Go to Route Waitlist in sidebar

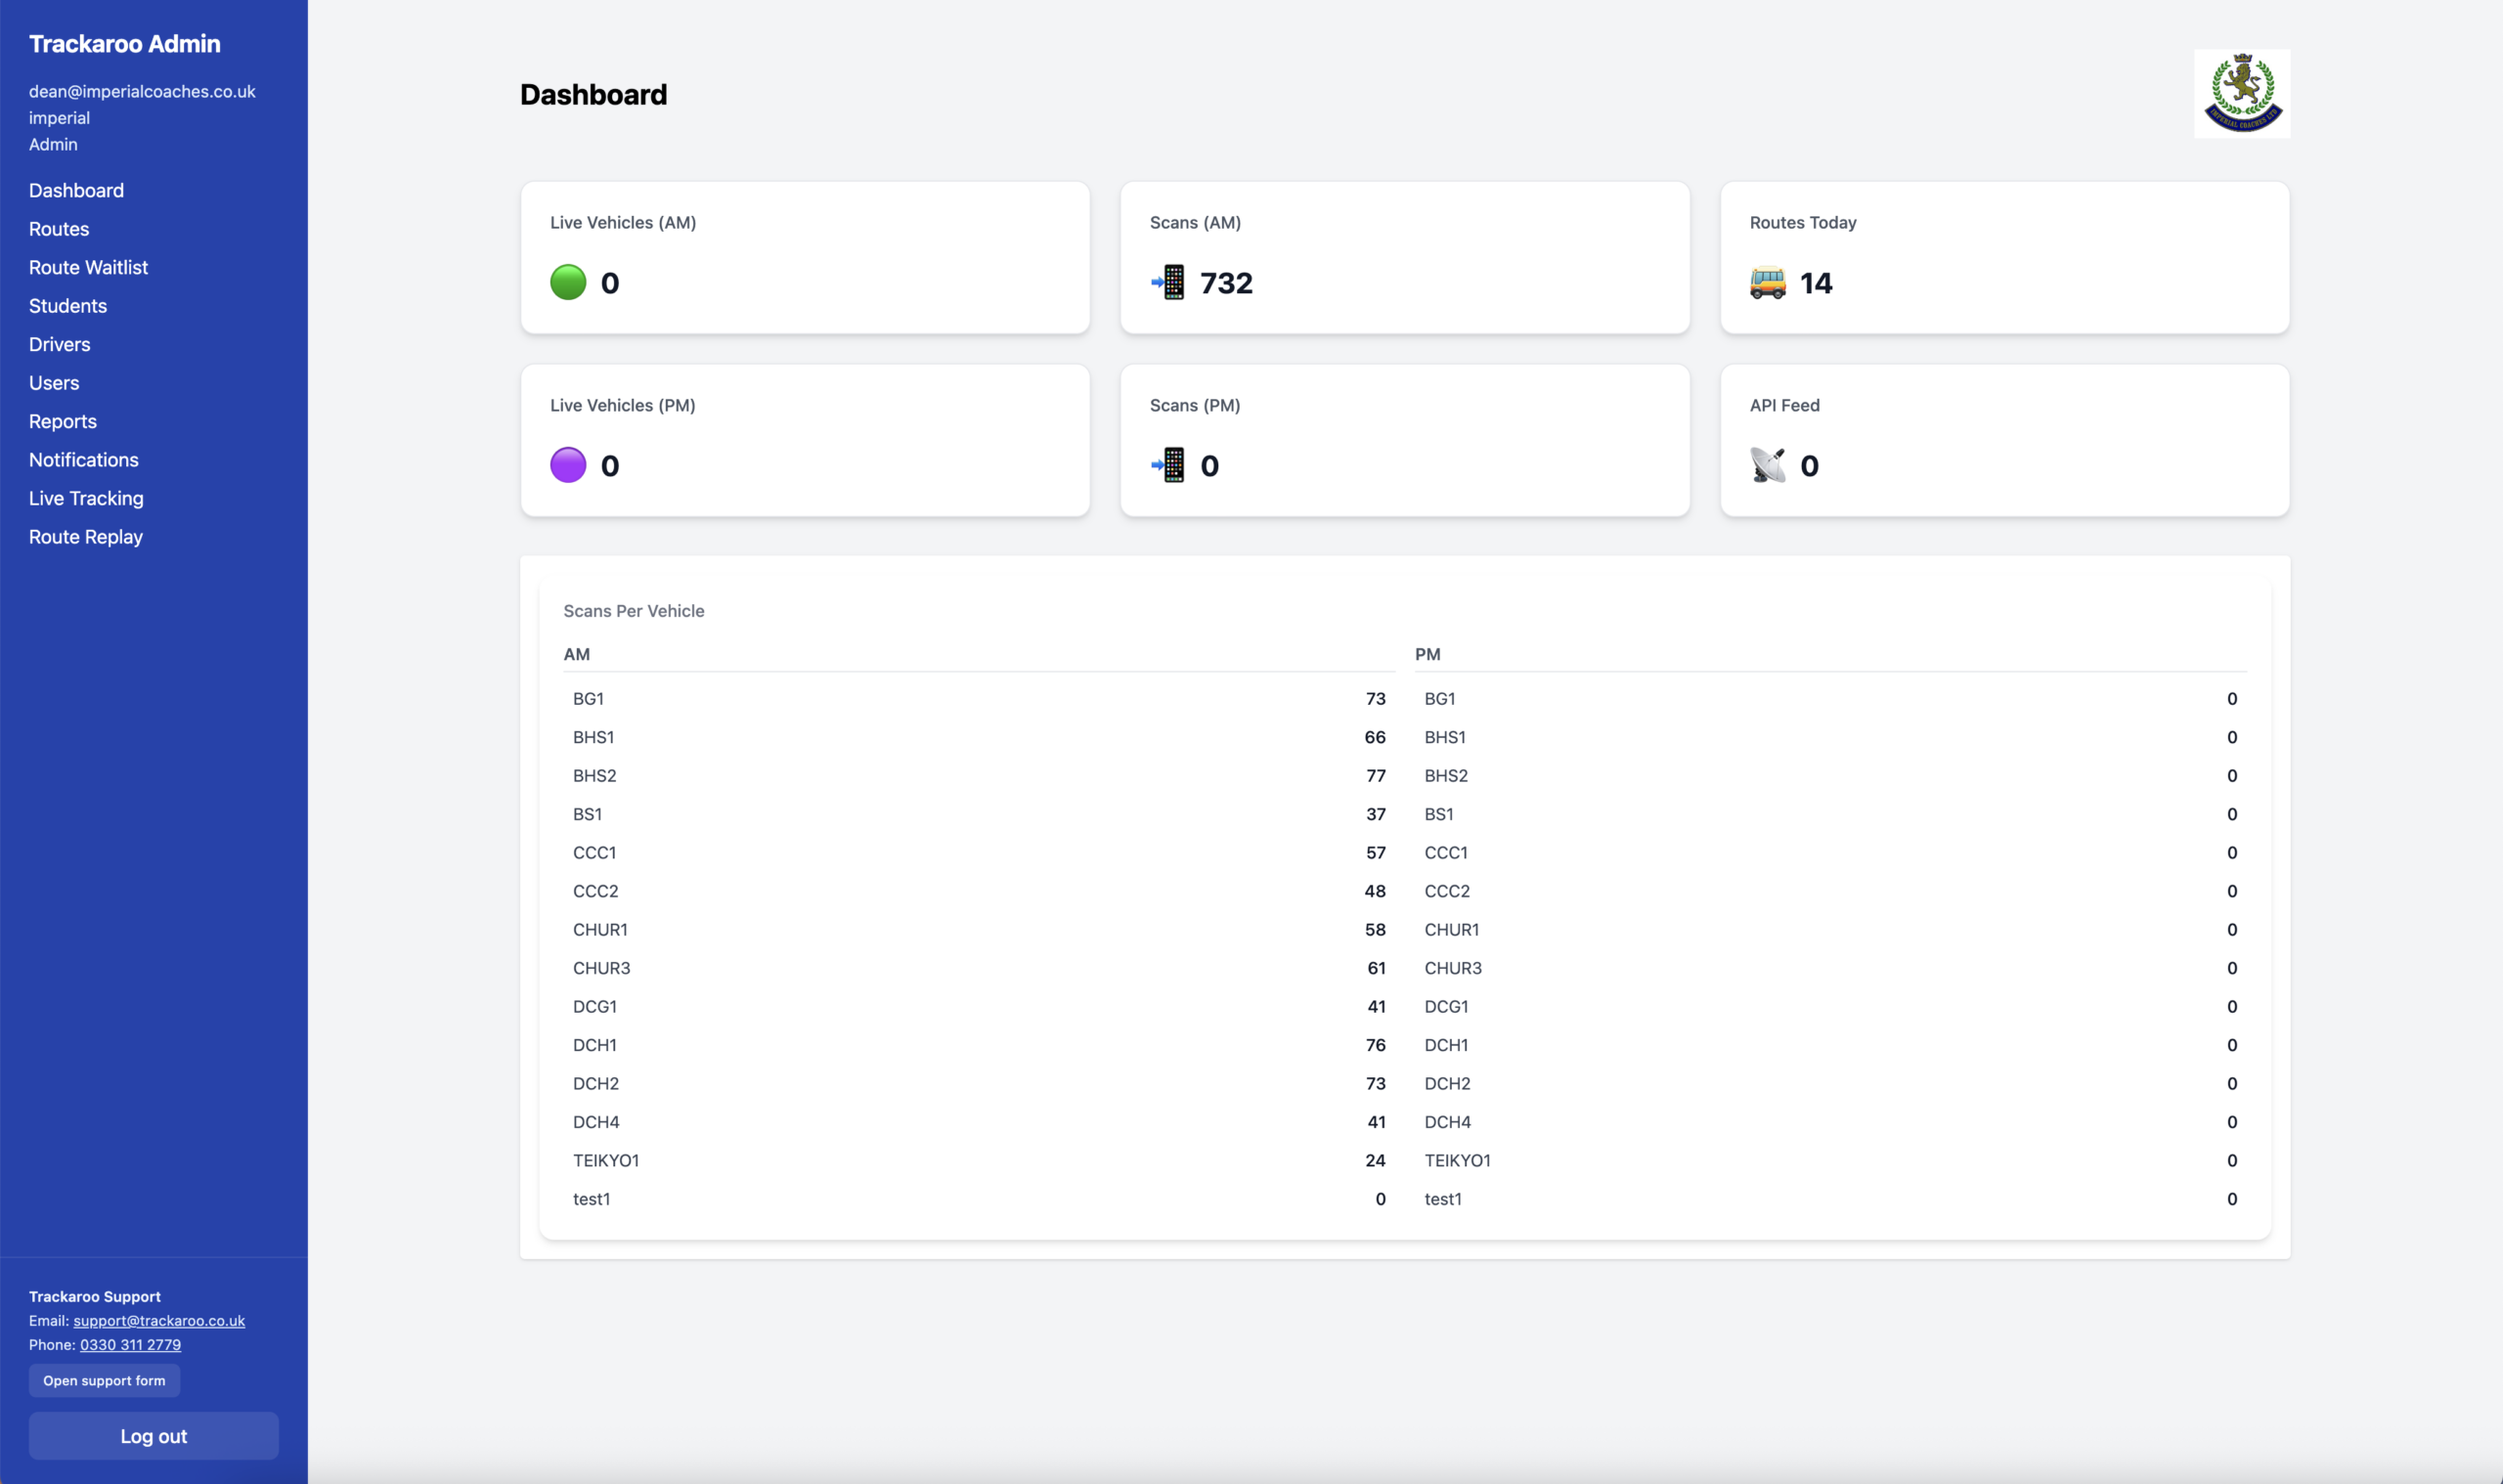[88, 267]
